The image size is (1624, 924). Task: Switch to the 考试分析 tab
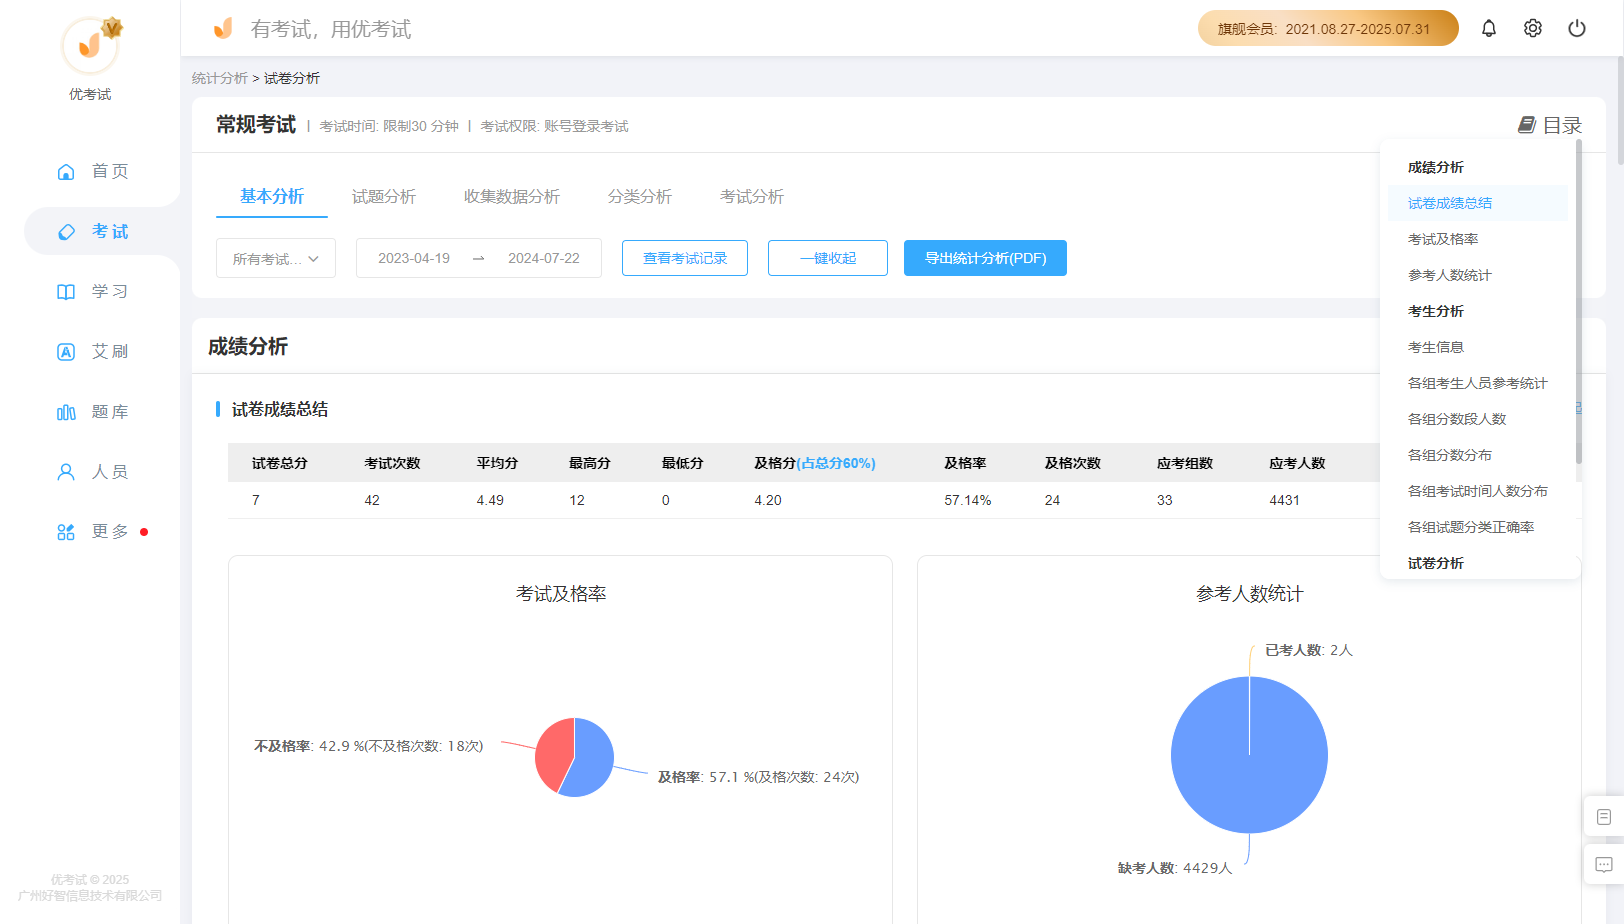click(752, 196)
